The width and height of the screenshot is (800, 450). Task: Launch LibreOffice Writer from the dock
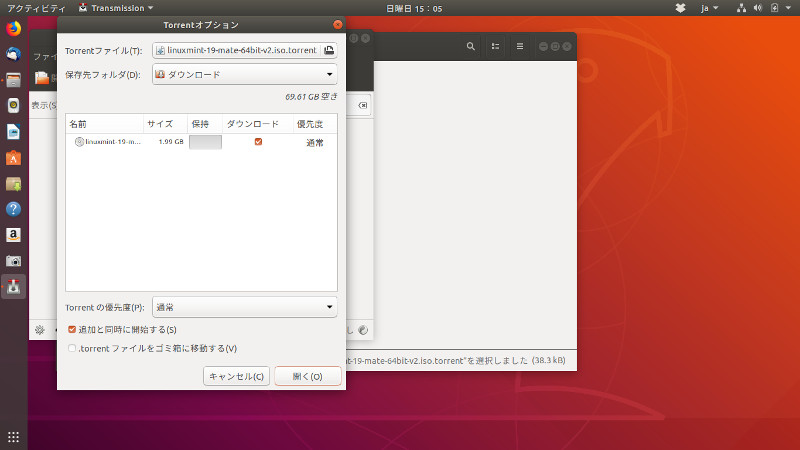coord(14,132)
